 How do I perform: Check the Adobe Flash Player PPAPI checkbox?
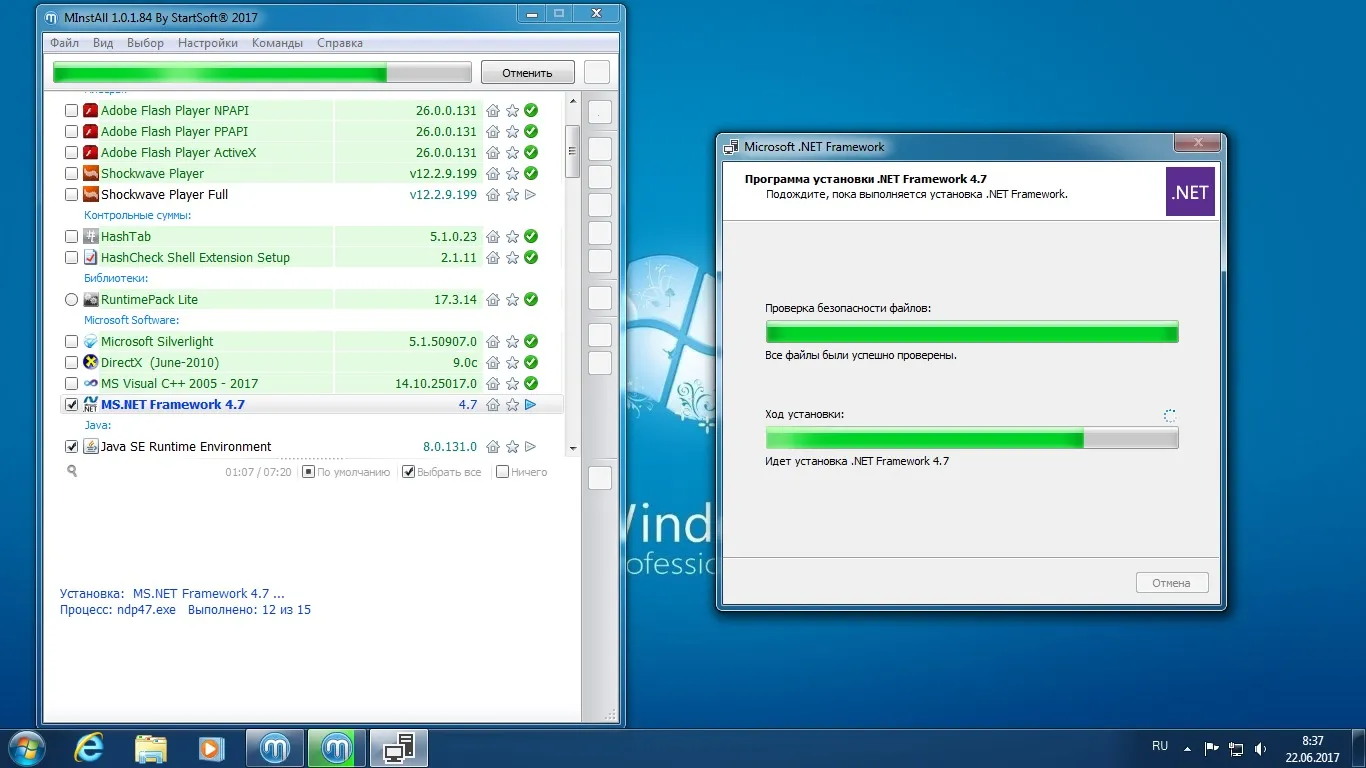coord(71,132)
